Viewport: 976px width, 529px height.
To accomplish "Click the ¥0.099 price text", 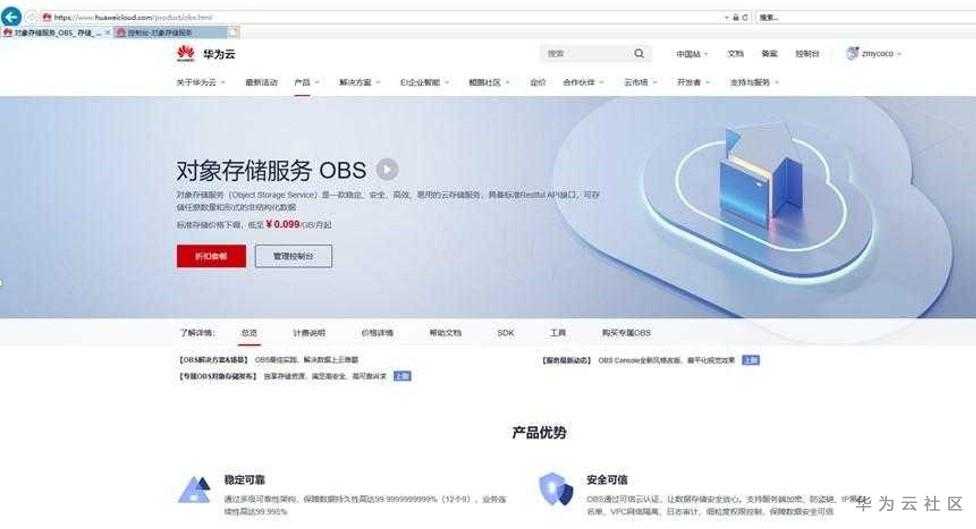I will [x=283, y=224].
